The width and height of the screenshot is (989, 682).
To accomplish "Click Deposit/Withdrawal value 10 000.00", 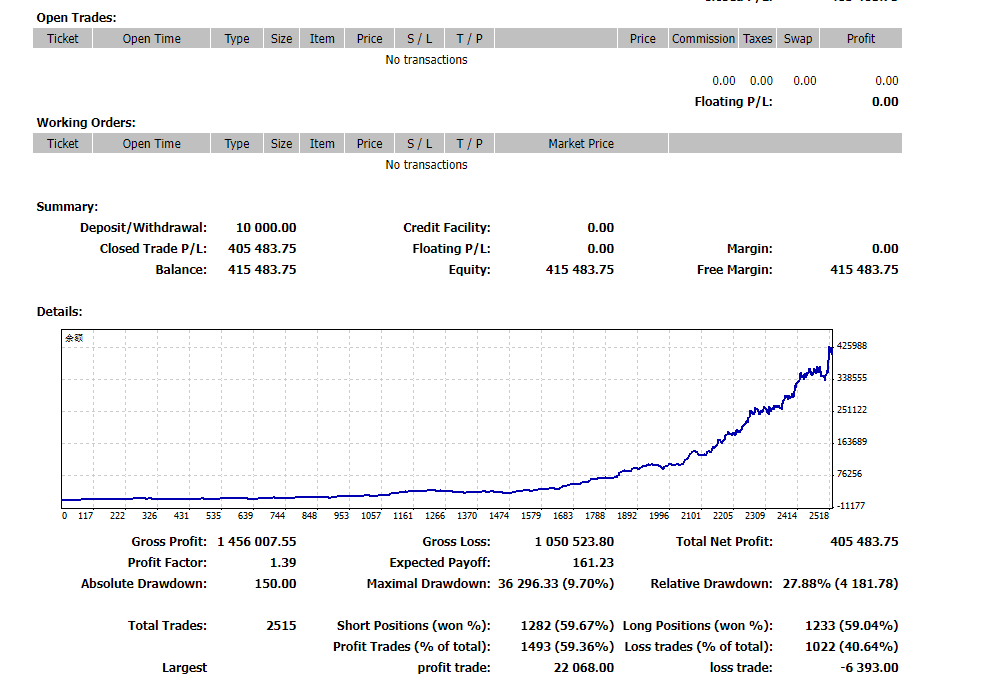I will coord(266,227).
